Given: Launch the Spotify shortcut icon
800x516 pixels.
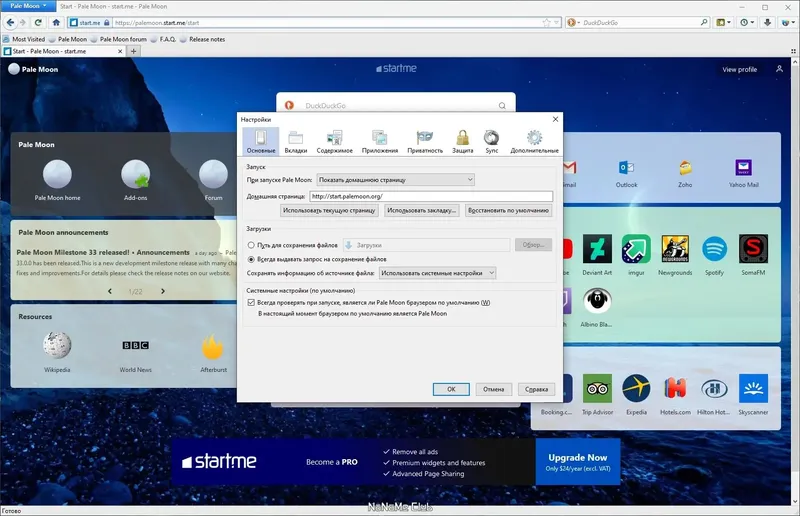Looking at the screenshot, I should coord(714,249).
